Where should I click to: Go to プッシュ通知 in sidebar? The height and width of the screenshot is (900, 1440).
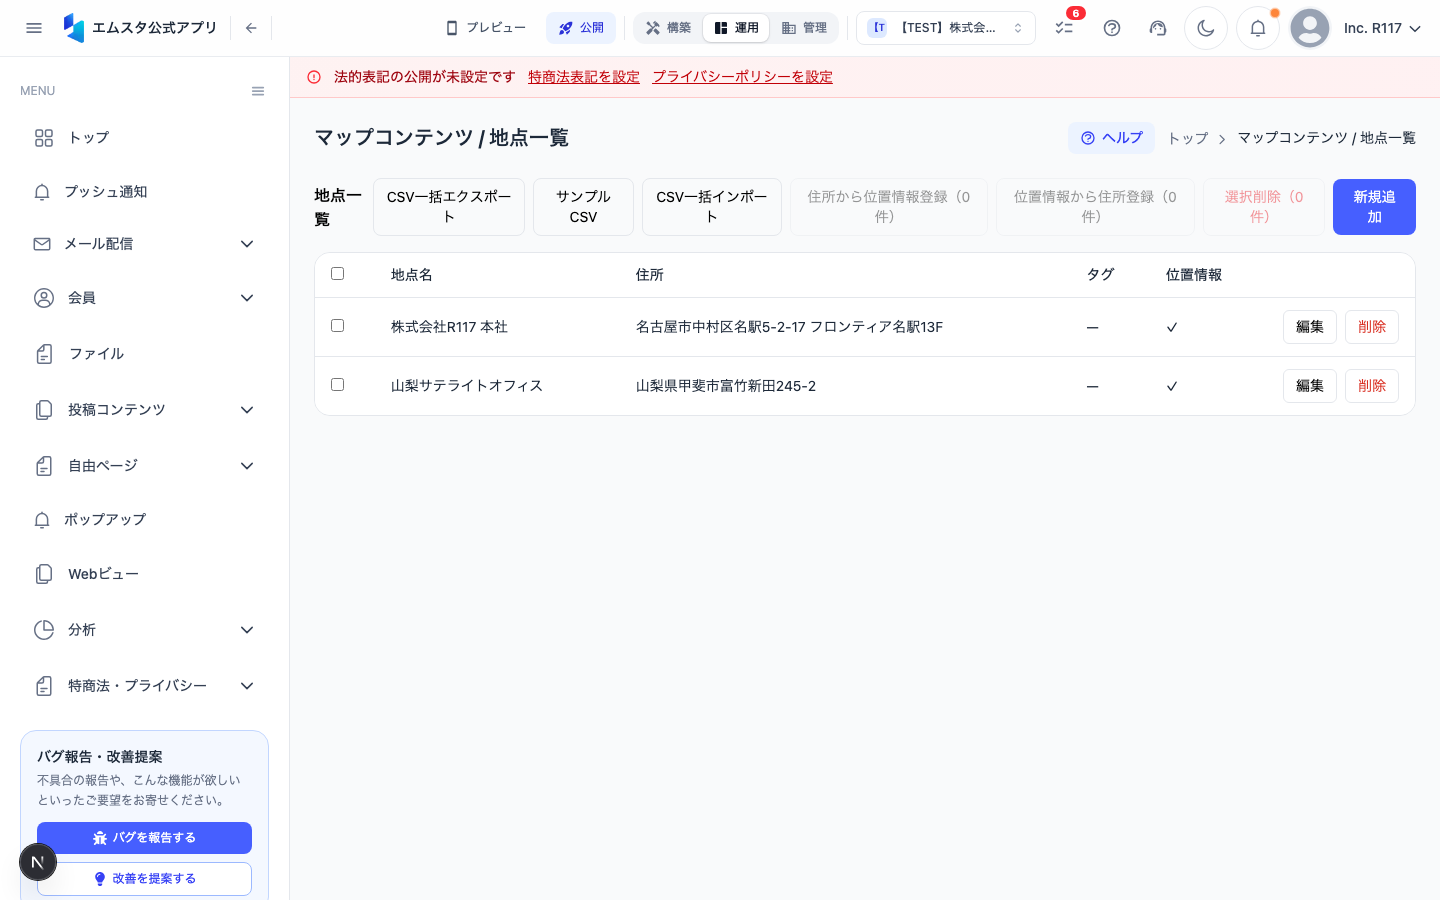tap(144, 192)
